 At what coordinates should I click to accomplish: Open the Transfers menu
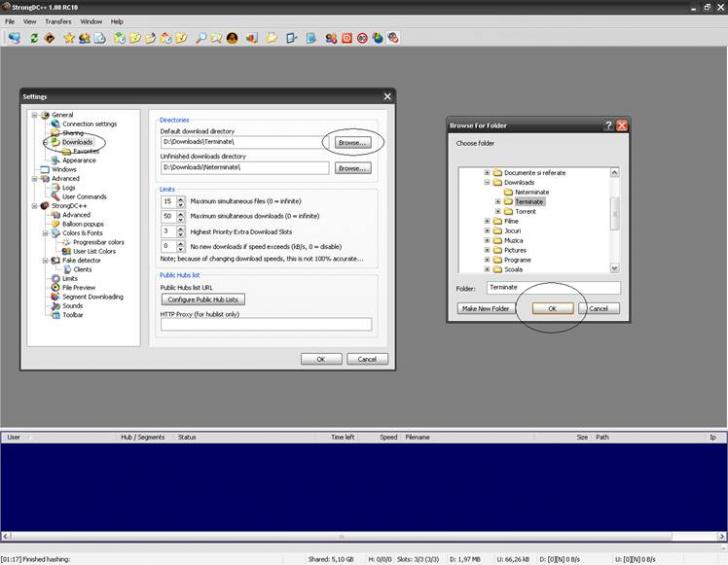click(58, 21)
